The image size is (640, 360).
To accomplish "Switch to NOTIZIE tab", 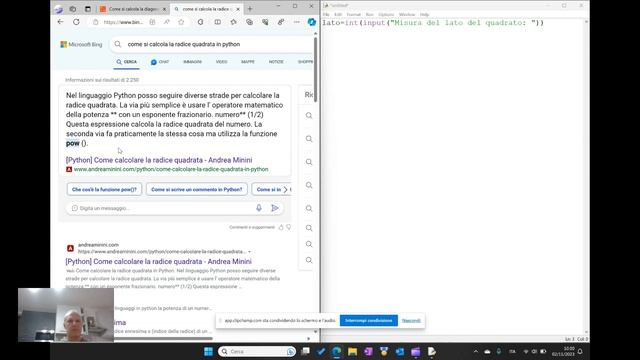I will coord(276,62).
